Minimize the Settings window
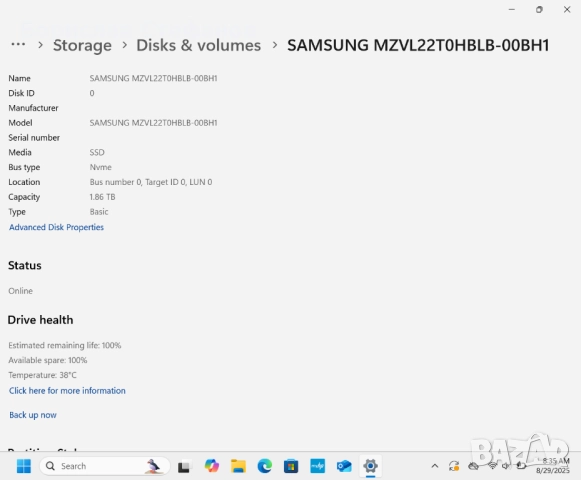Image resolution: width=581 pixels, height=480 pixels. click(x=512, y=10)
